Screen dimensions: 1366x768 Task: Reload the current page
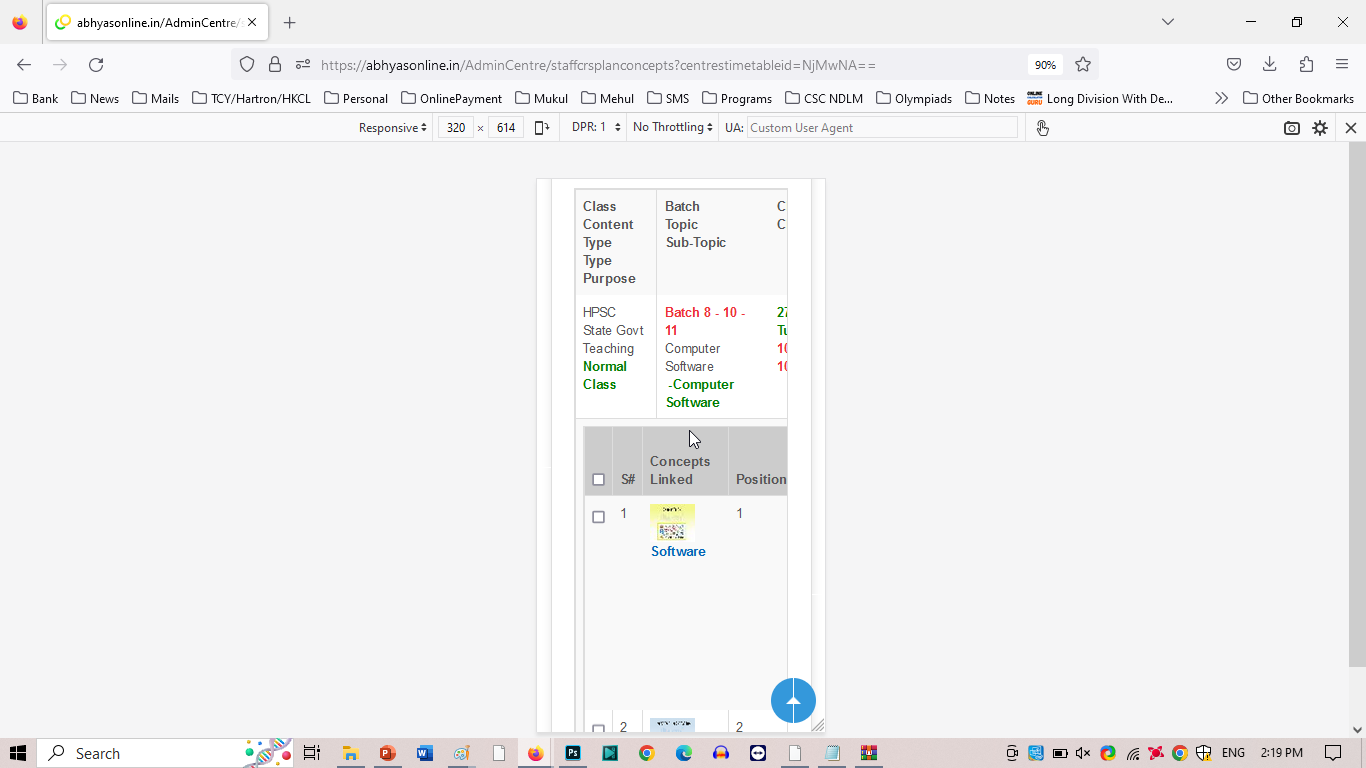click(96, 65)
